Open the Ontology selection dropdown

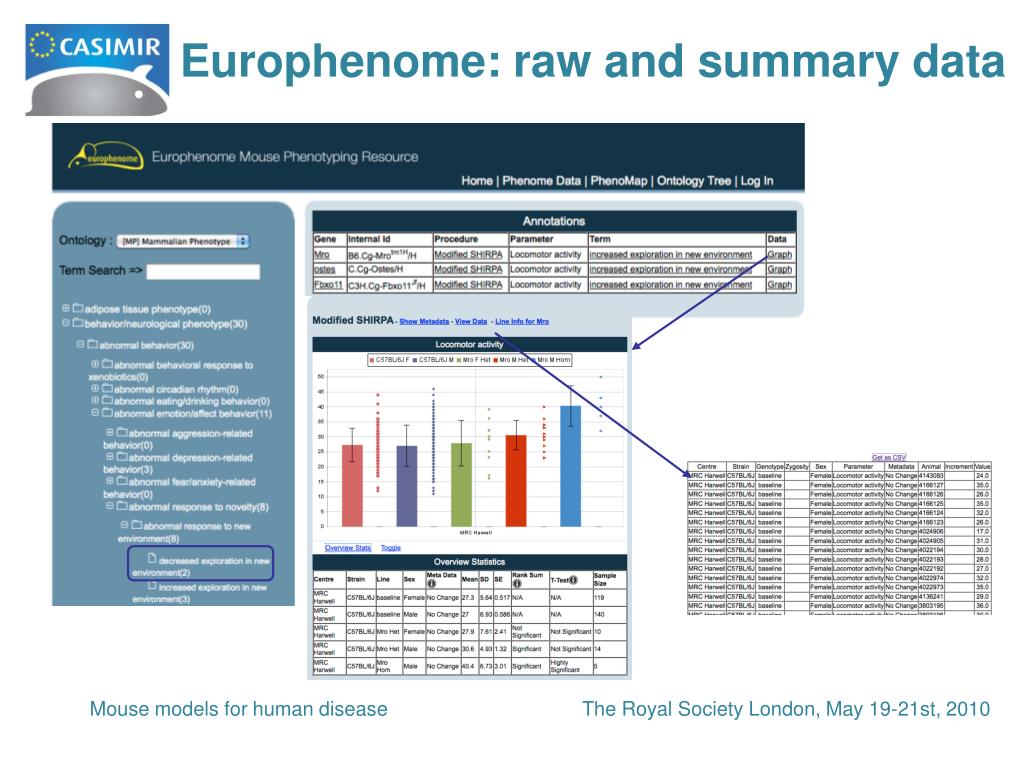183,241
